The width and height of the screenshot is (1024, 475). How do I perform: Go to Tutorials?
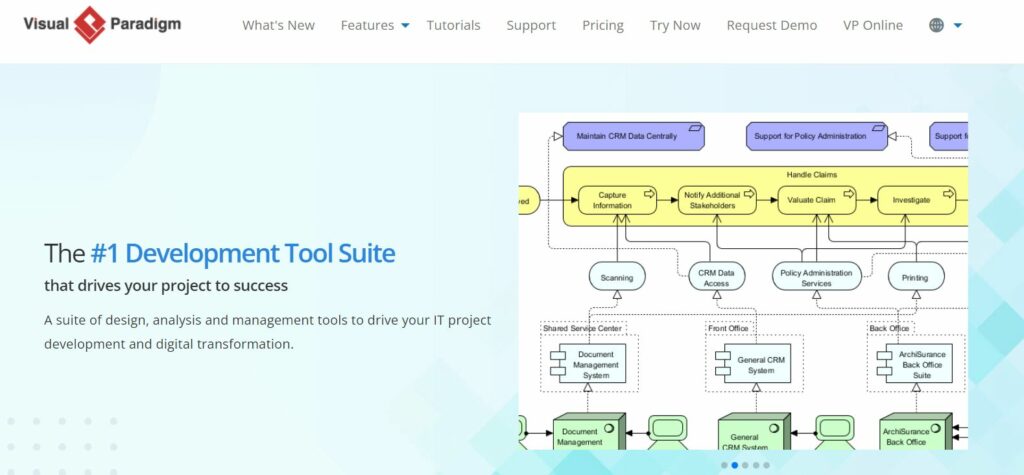click(x=453, y=25)
